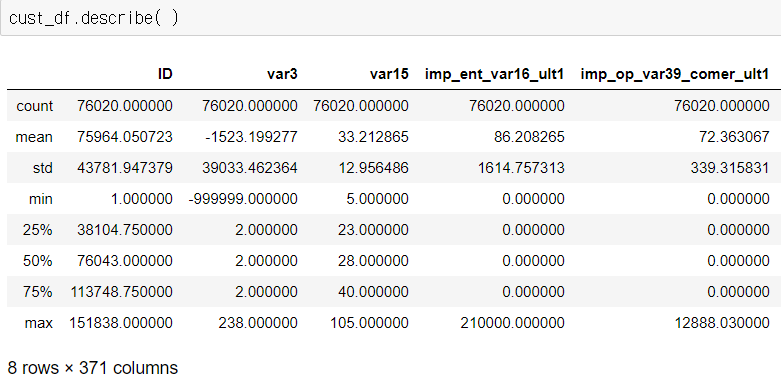
Task: Click imp_op_var39_comer_ult1 mean value 72.363067
Action: click(734, 137)
